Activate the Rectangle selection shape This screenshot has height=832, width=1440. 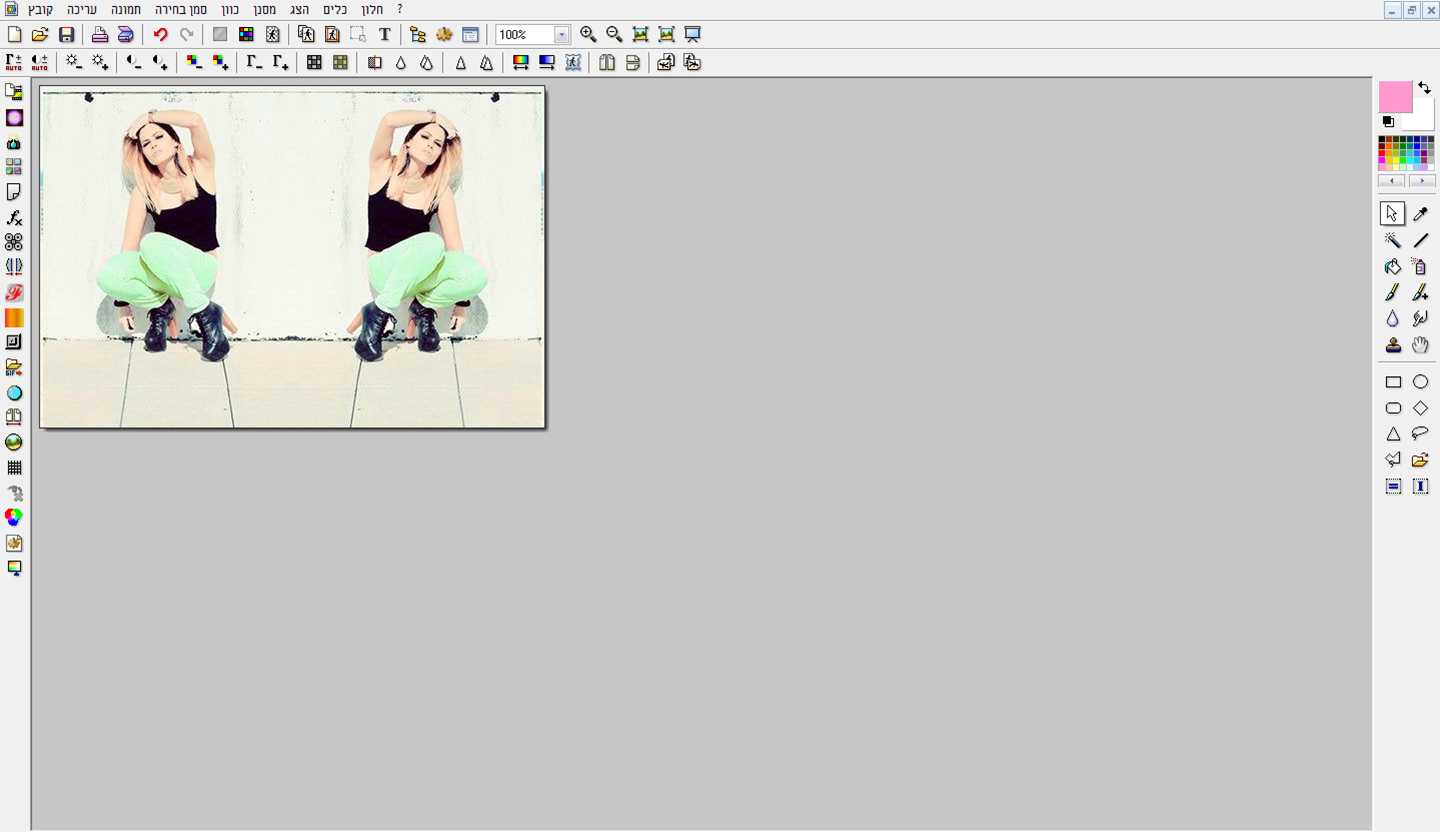1392,382
